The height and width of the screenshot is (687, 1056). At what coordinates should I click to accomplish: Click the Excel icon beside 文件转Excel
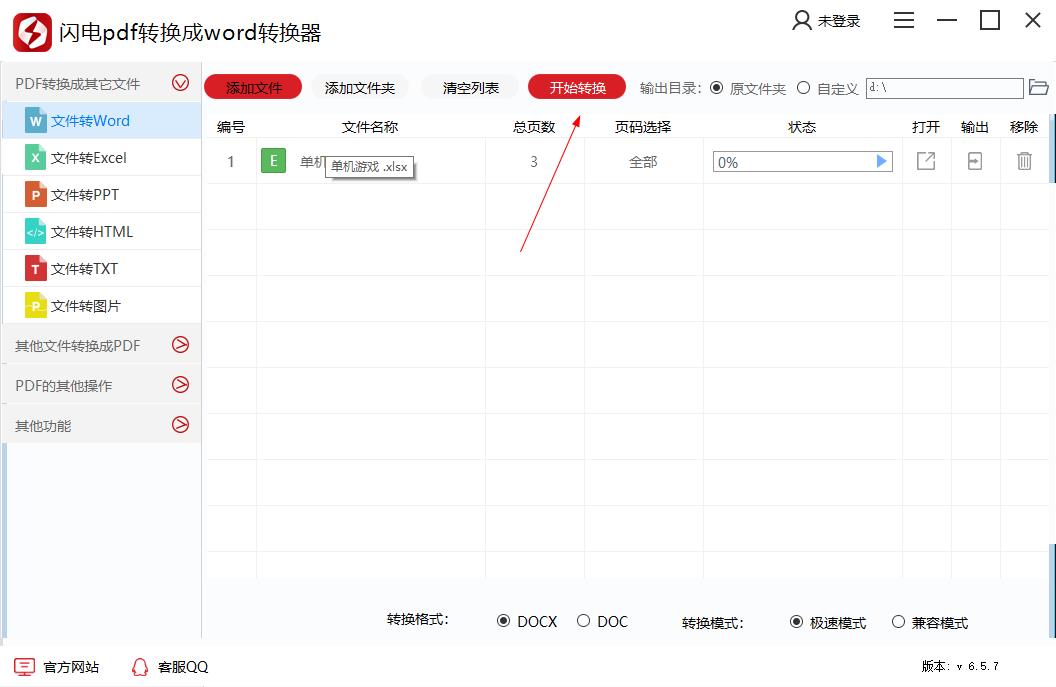[x=35, y=158]
